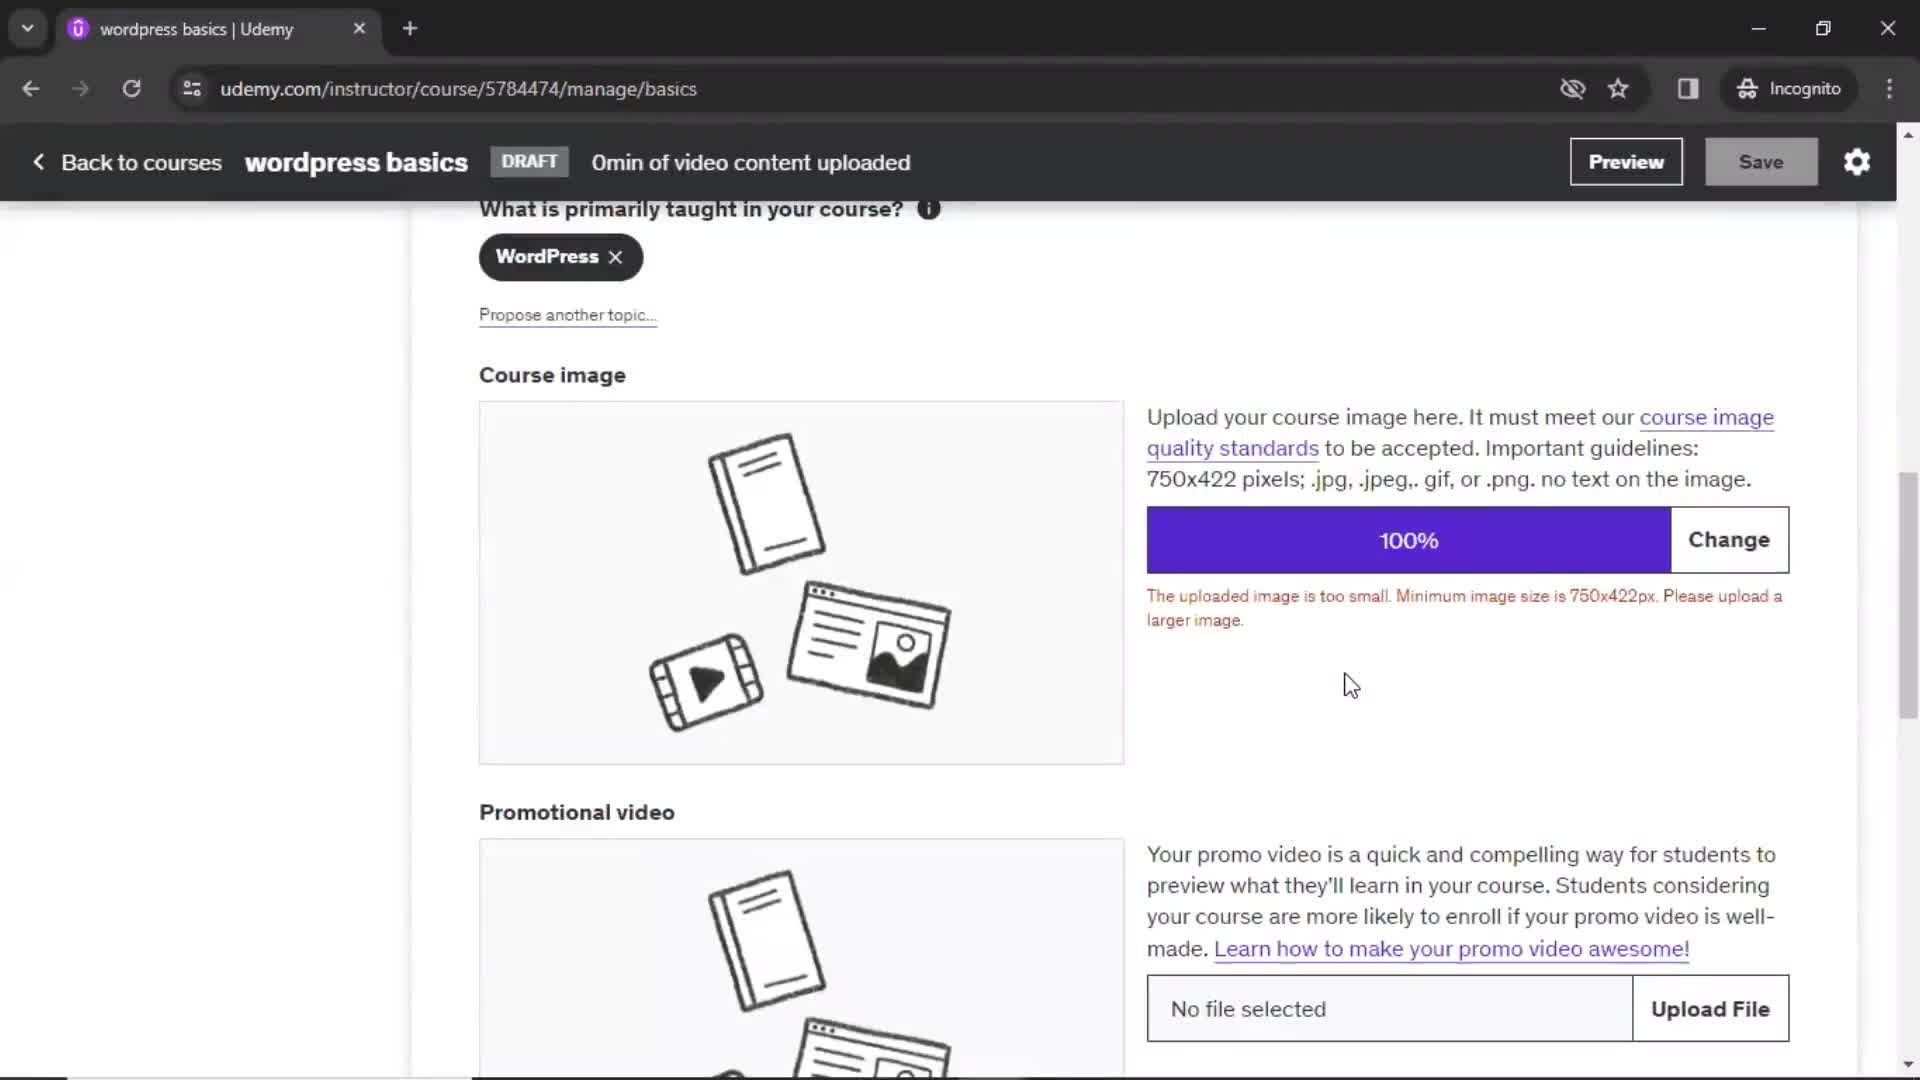Click the new tab plus icon

point(409,28)
